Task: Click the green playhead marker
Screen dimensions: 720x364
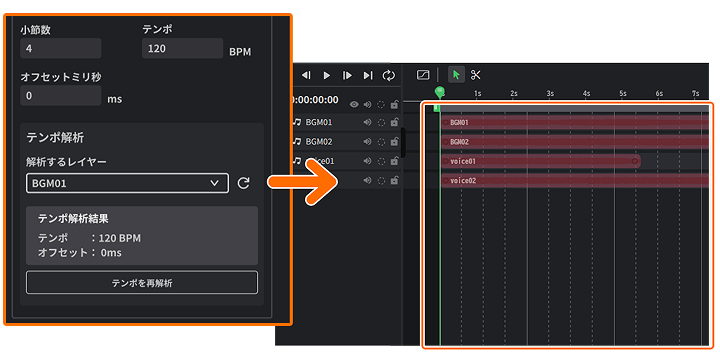Action: point(440,91)
